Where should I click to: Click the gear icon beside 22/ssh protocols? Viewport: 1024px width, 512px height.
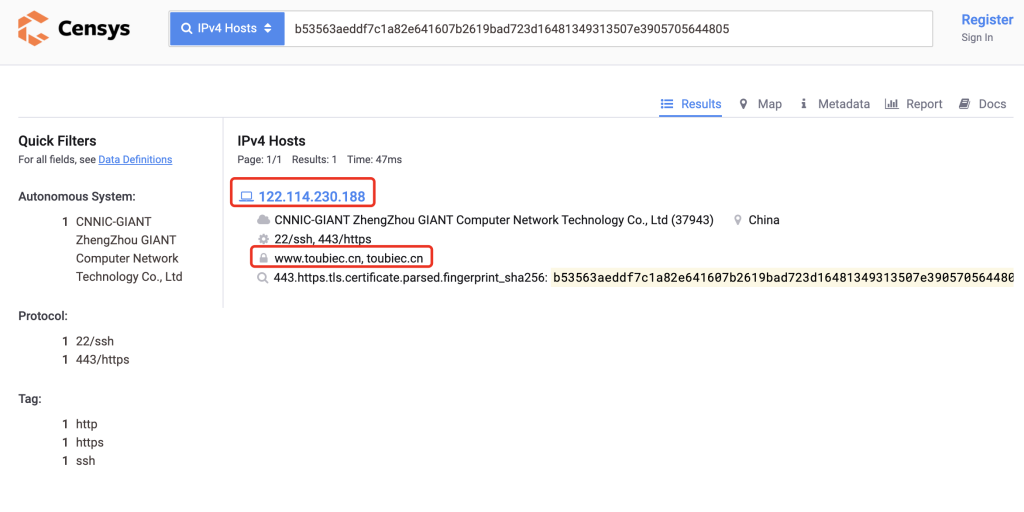[x=264, y=239]
